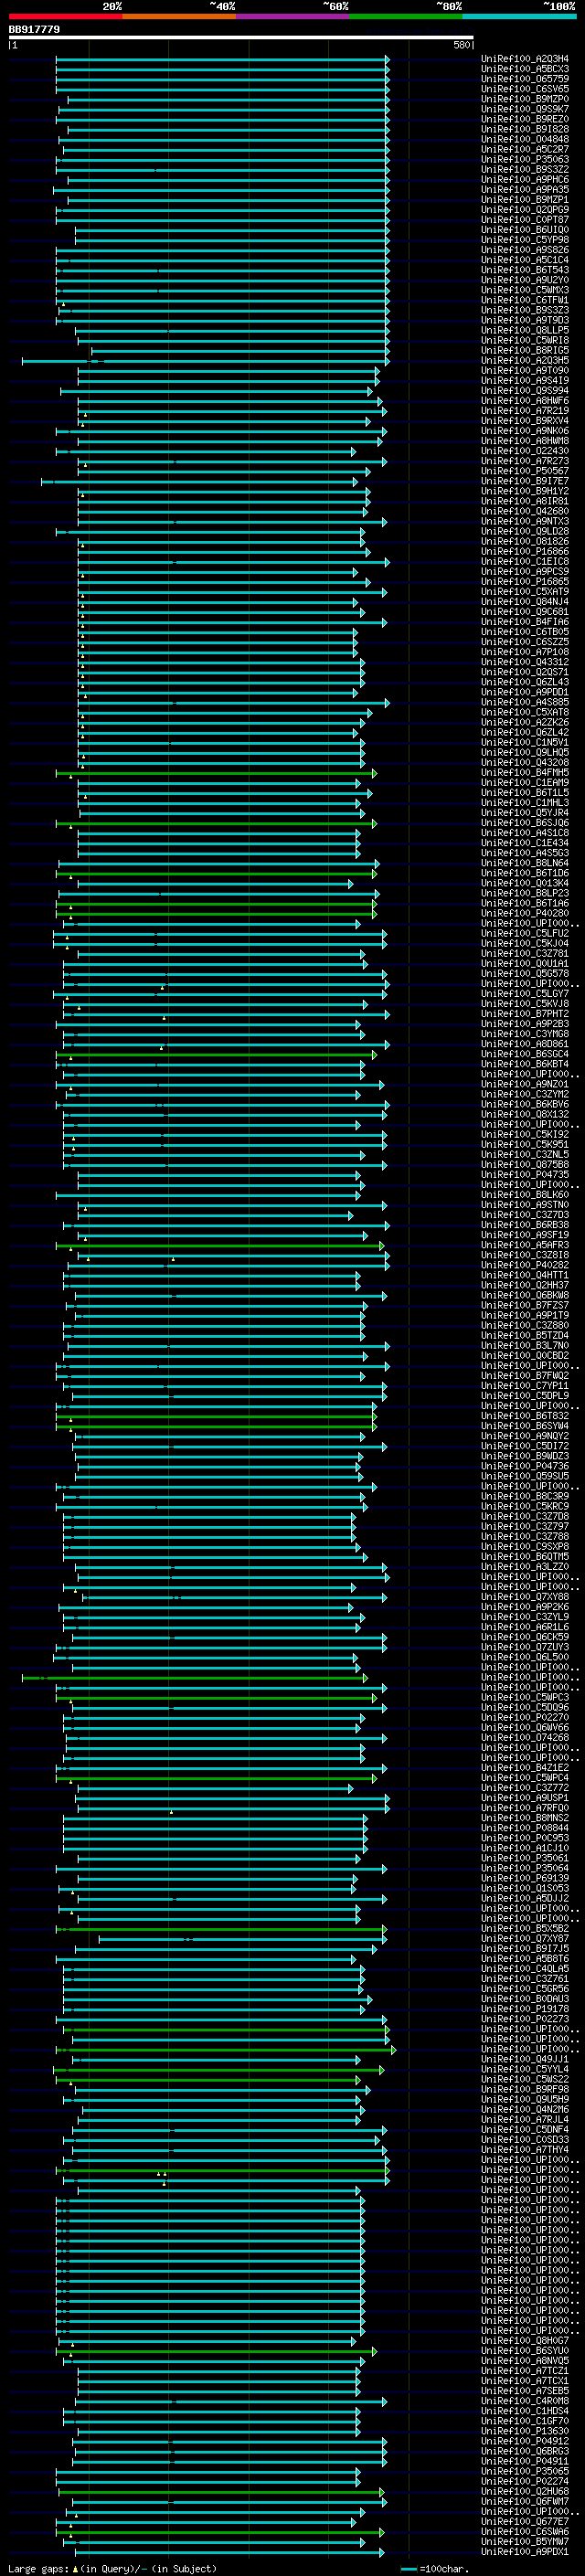585x2576 pixels.
Task: Select label UniRef100_O81826
Action: point(525,541)
